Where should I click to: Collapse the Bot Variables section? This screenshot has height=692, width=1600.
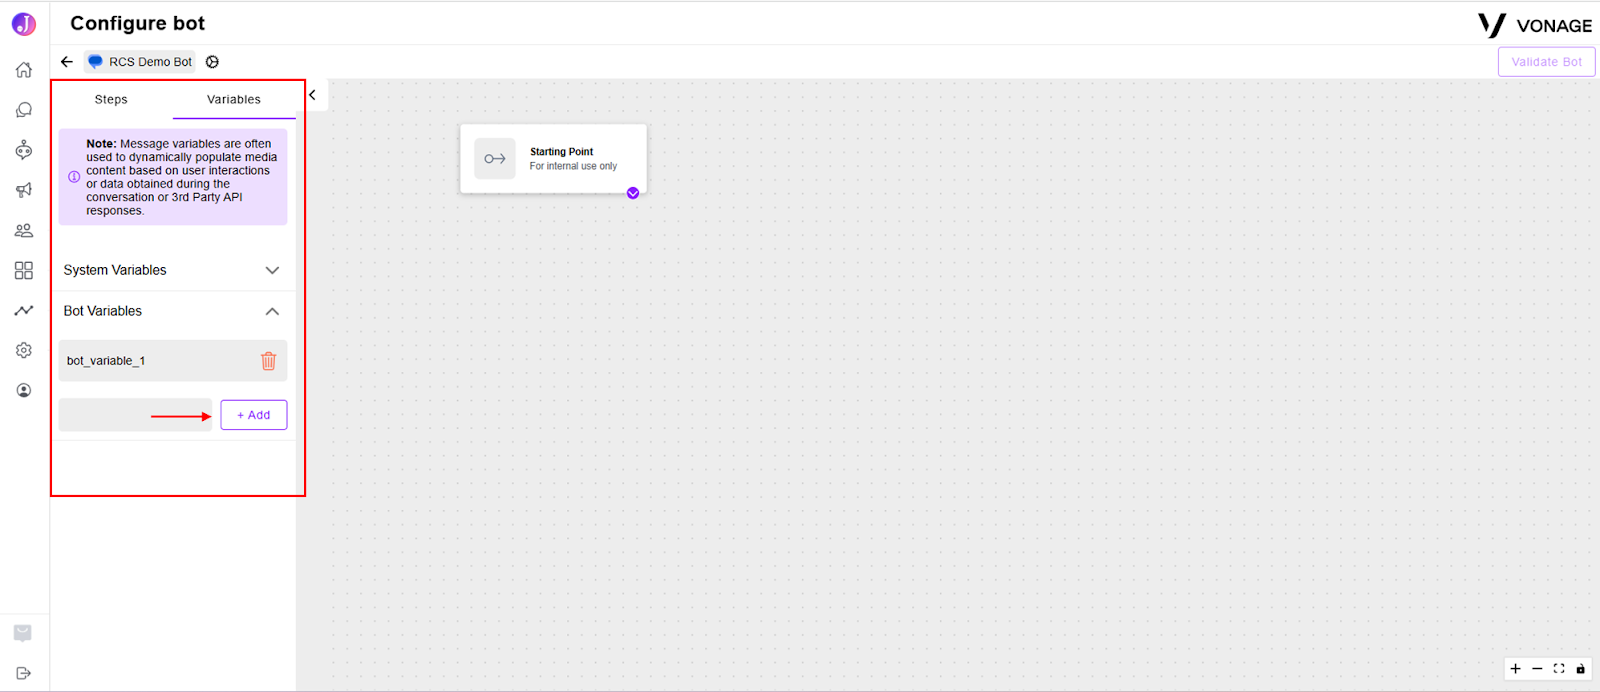coord(172,311)
